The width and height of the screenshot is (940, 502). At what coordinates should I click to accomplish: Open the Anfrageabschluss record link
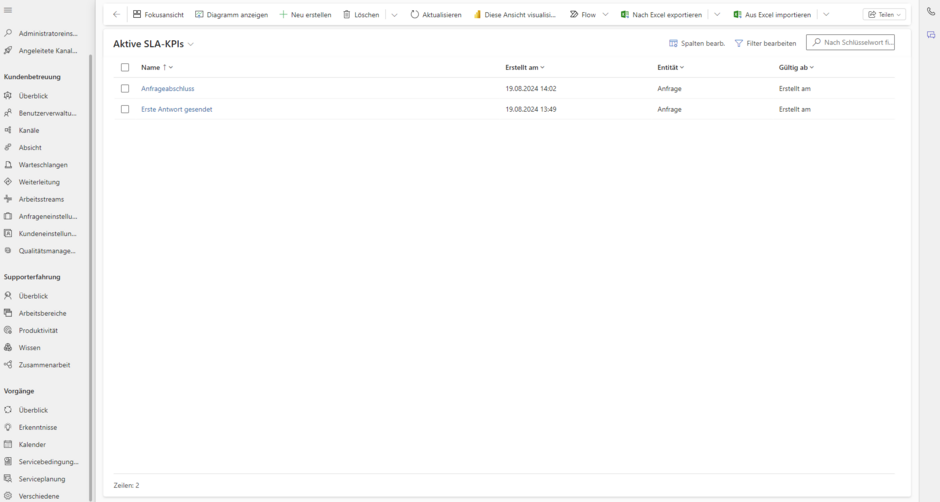[x=167, y=89]
